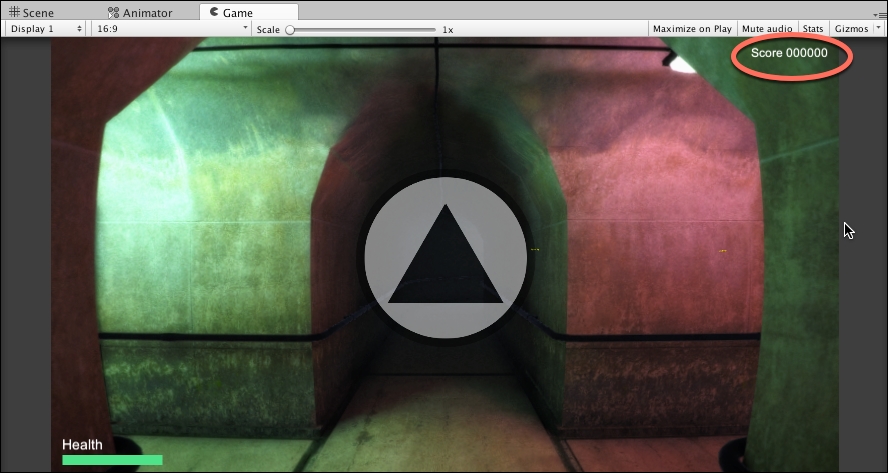Expand the Gizmos dropdown arrow
The width and height of the screenshot is (888, 473).
pos(879,28)
